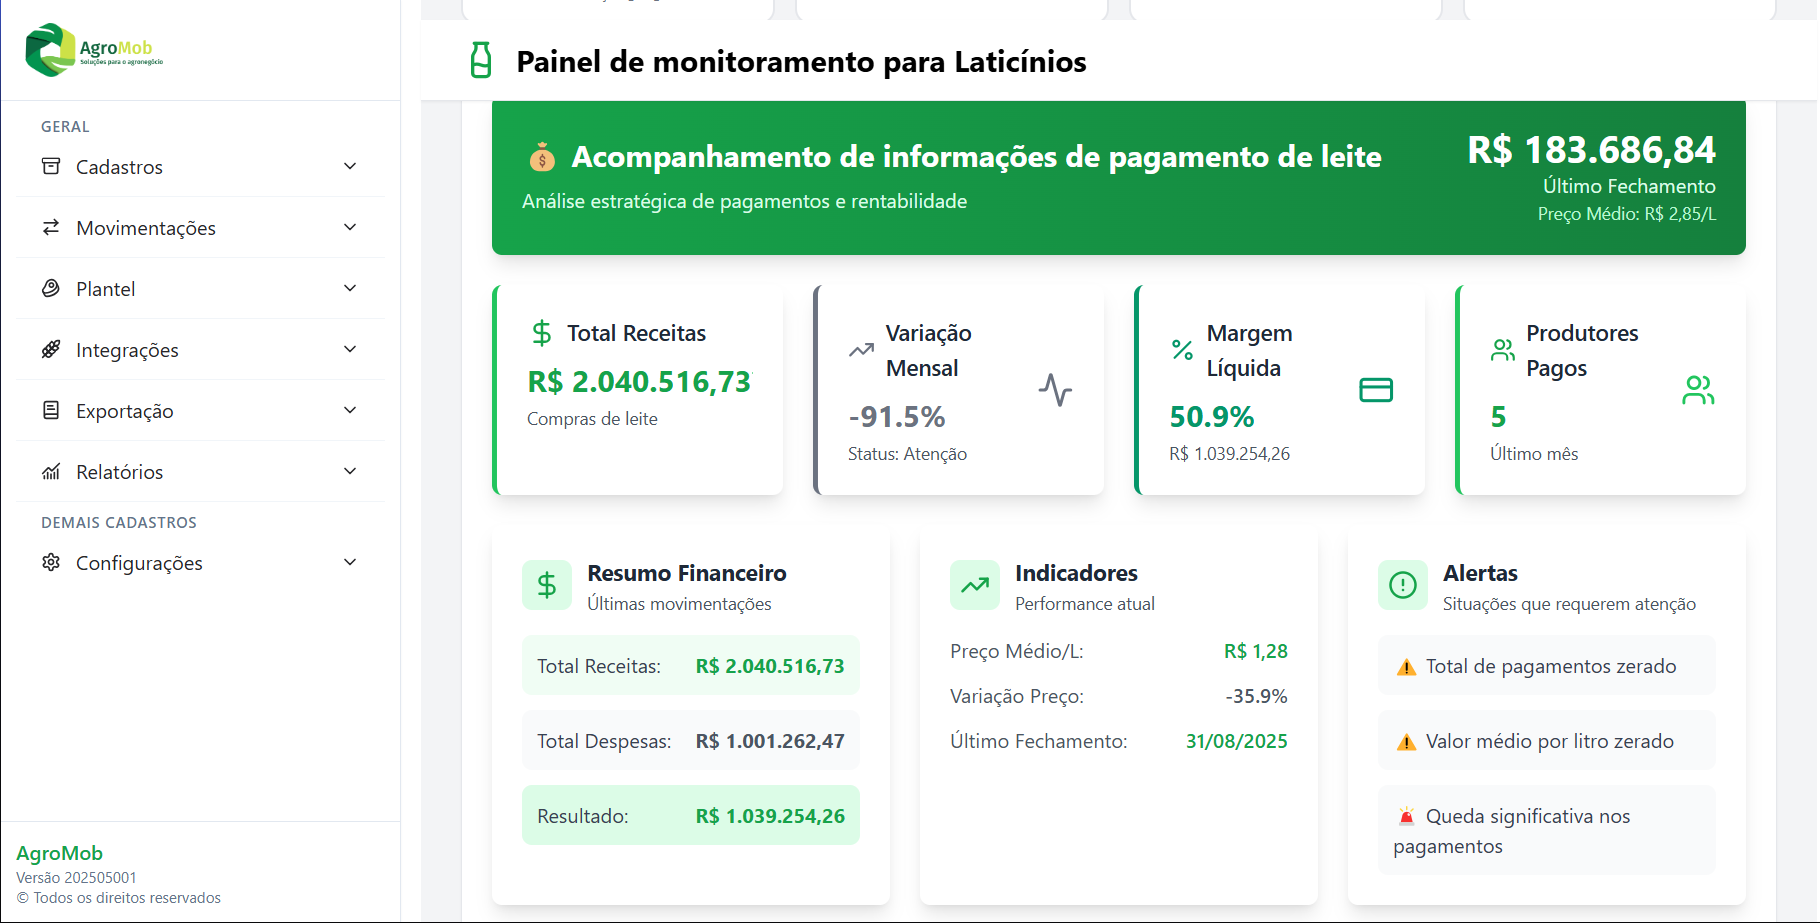Click the dollar icon beside Resumo Financeiro
1820x923 pixels.
coord(547,585)
